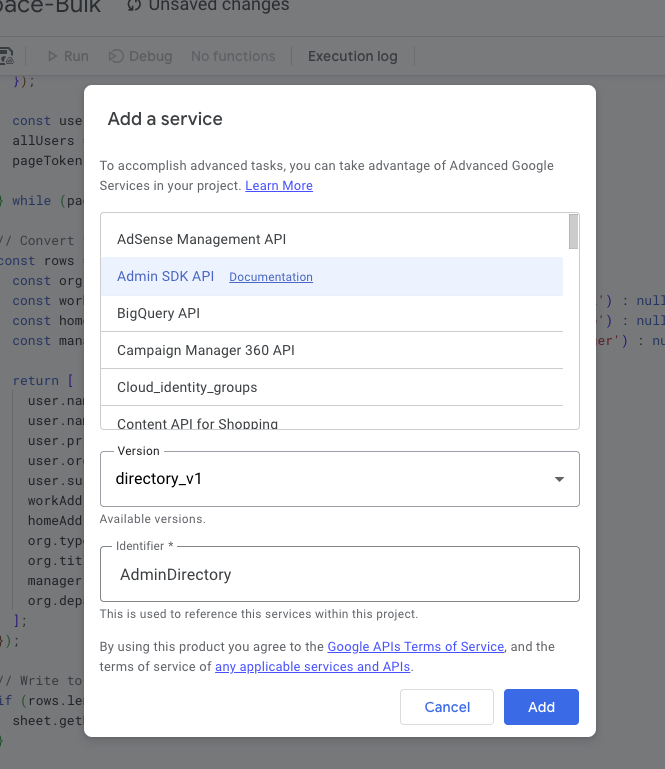This screenshot has width=665, height=769.
Task: Open Google APIs Terms of Service link
Action: point(415,647)
